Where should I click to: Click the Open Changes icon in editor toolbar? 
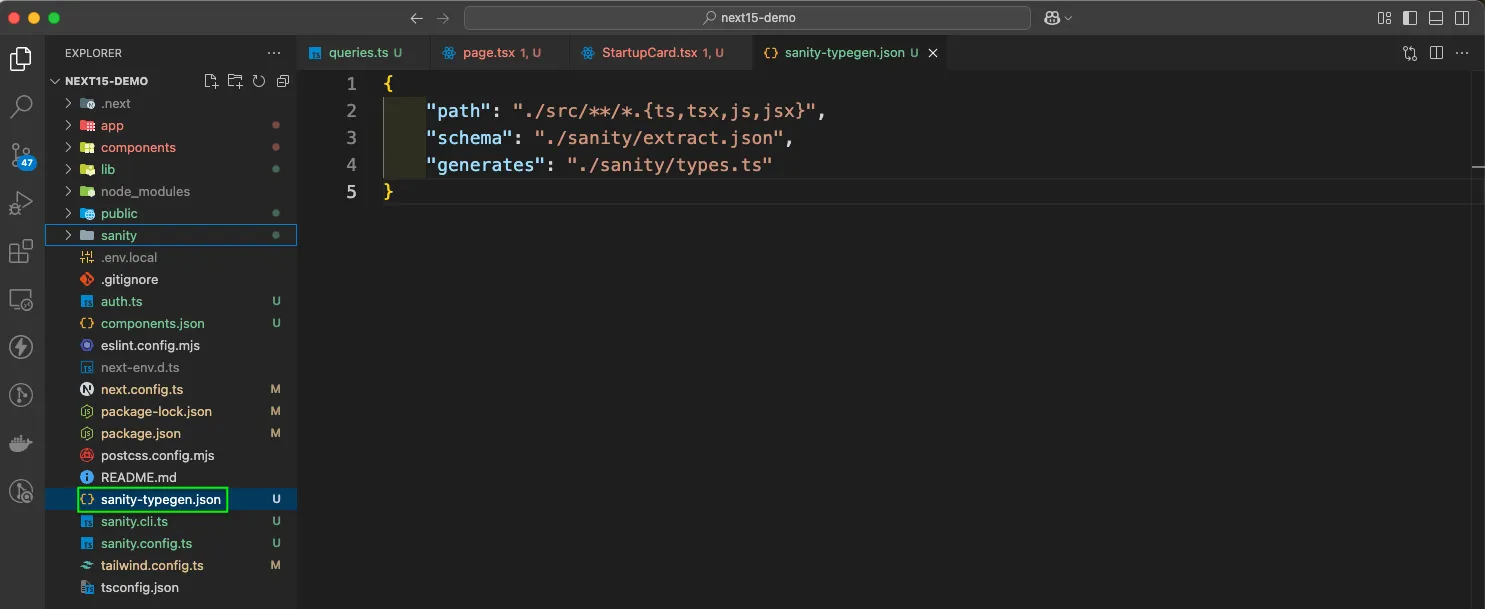coord(1410,53)
